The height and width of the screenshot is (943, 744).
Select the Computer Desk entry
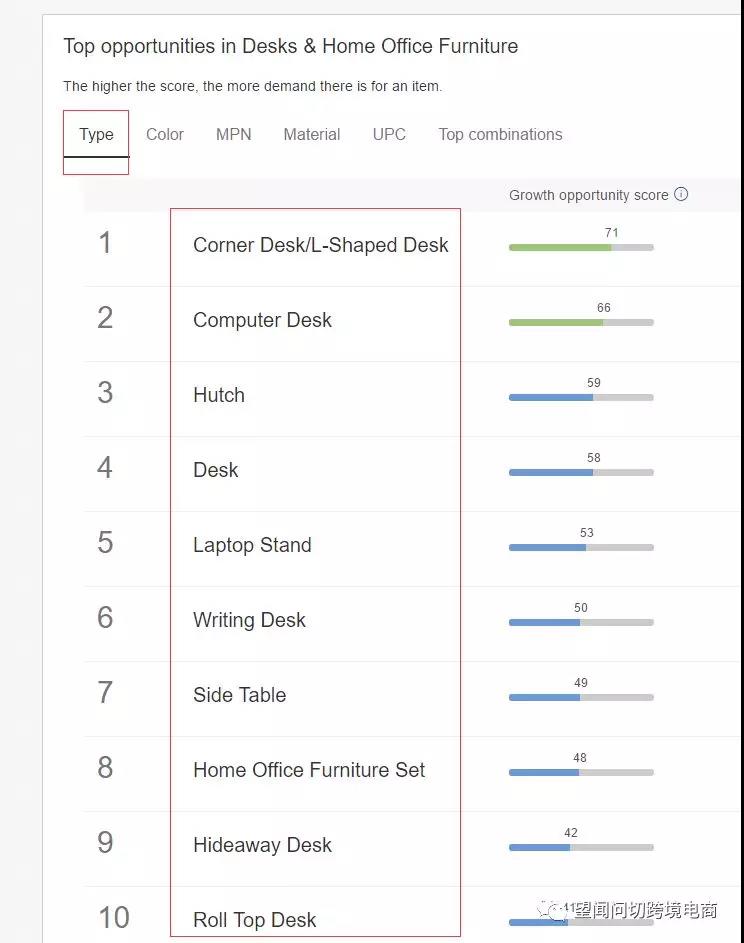point(262,321)
